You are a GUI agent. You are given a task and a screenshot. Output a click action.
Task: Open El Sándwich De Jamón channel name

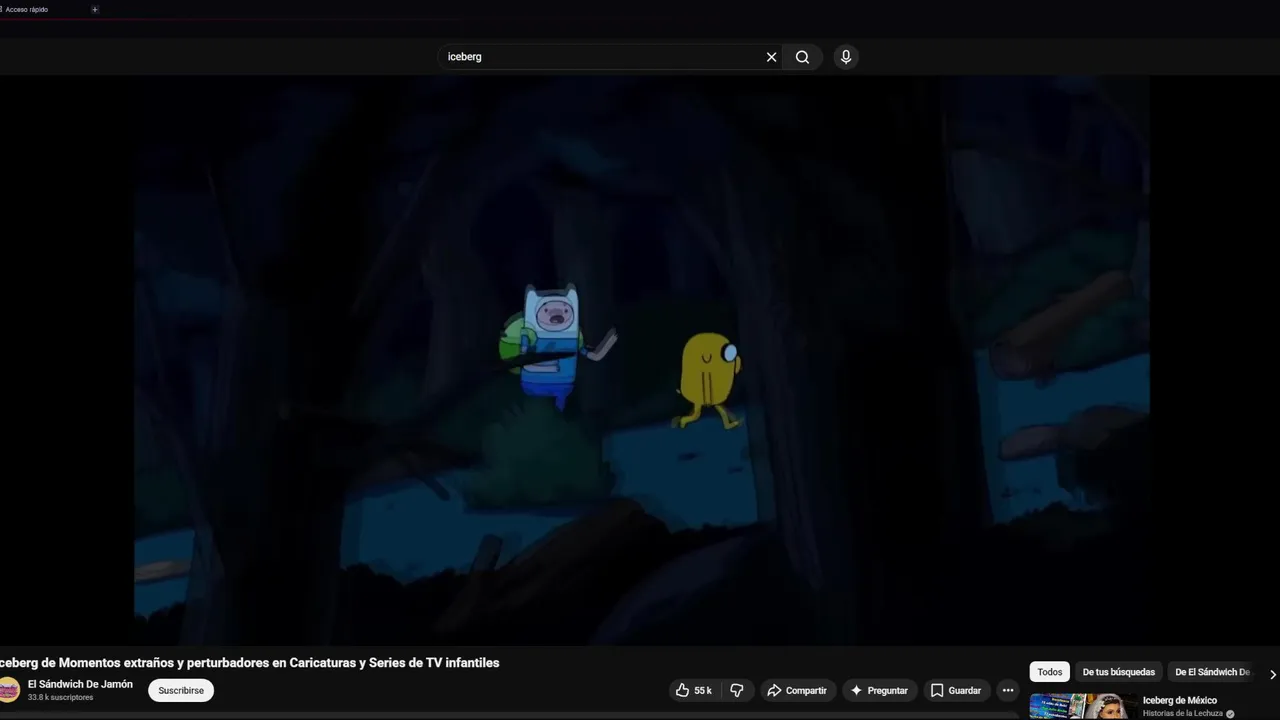click(x=80, y=684)
